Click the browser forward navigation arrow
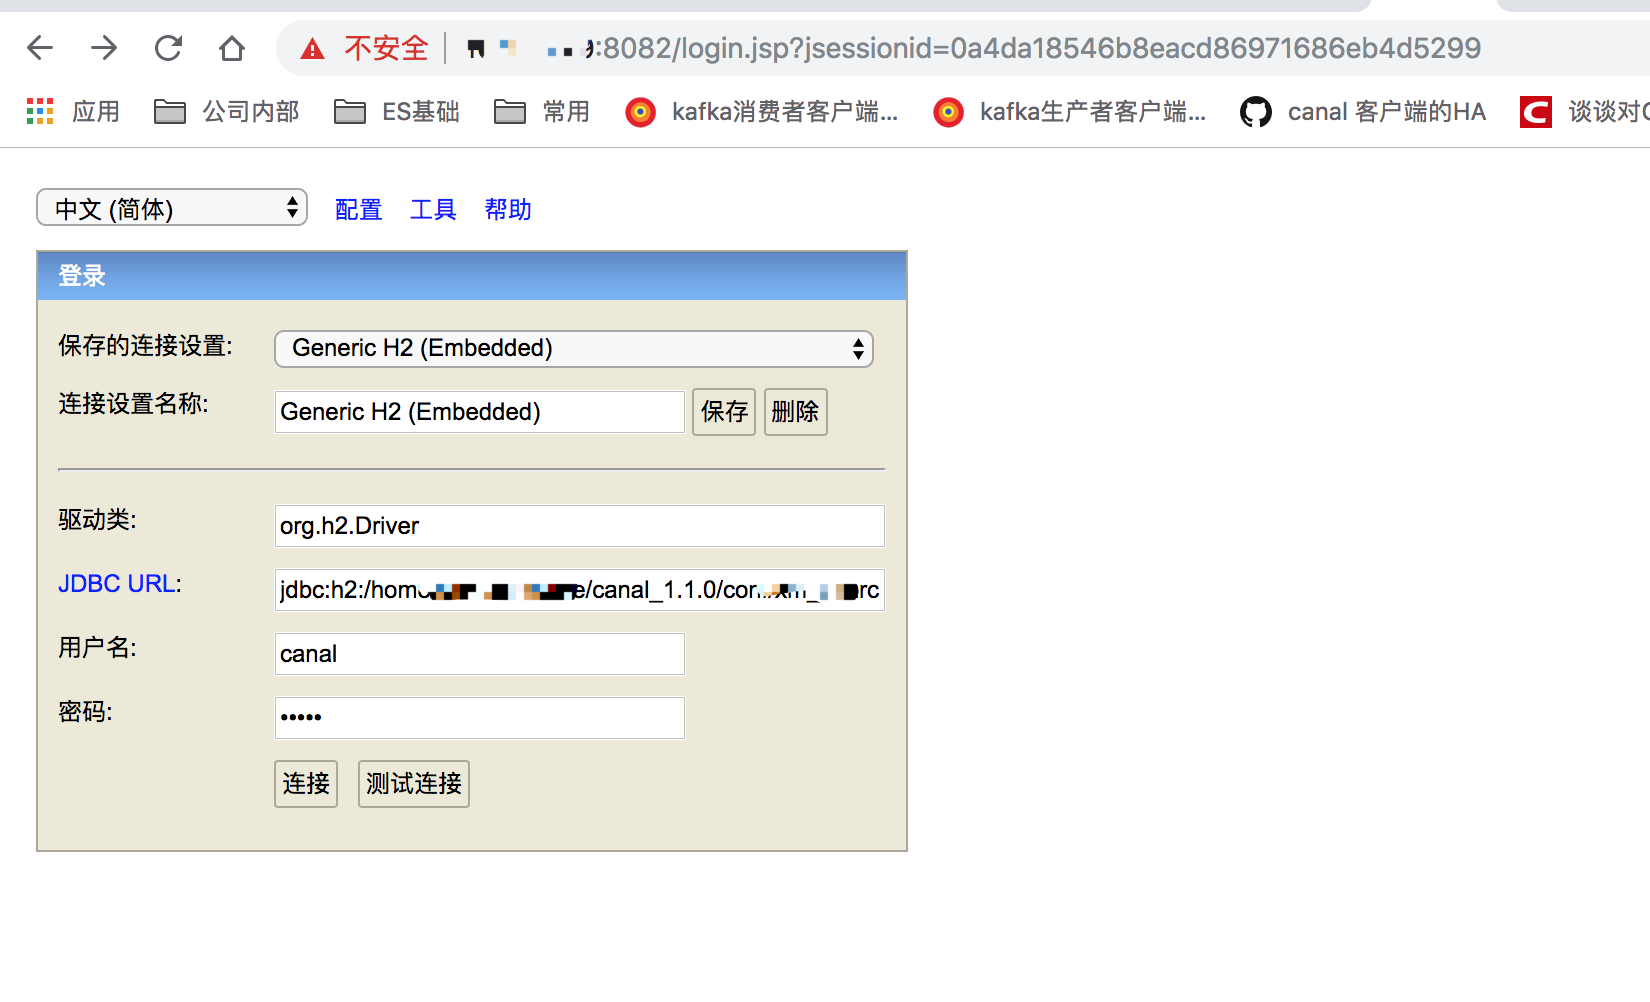1650x1002 pixels. (x=103, y=47)
